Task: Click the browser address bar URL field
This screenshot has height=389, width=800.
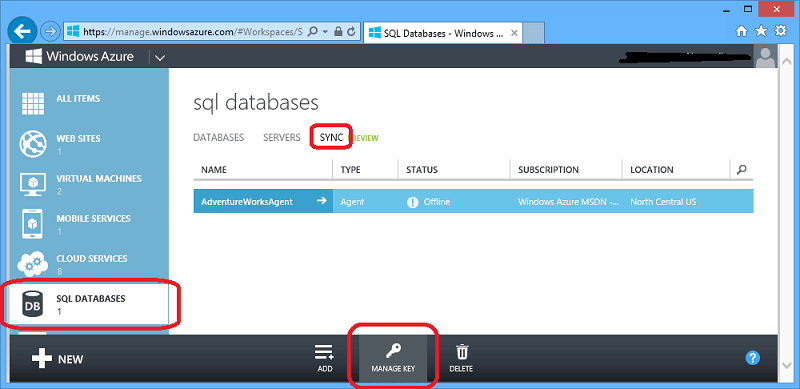Action: coord(192,32)
